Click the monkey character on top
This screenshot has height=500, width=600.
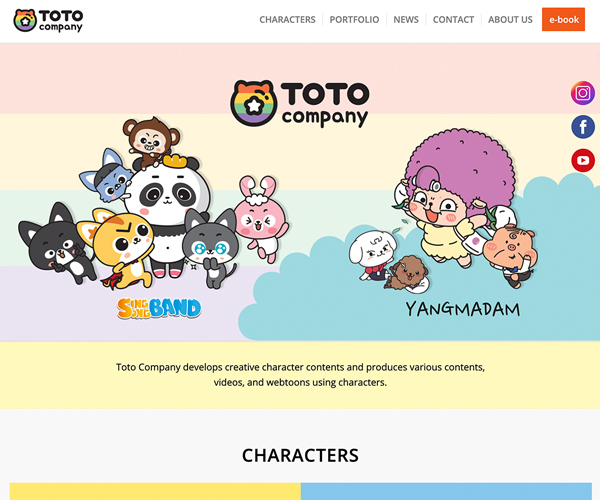pos(152,142)
